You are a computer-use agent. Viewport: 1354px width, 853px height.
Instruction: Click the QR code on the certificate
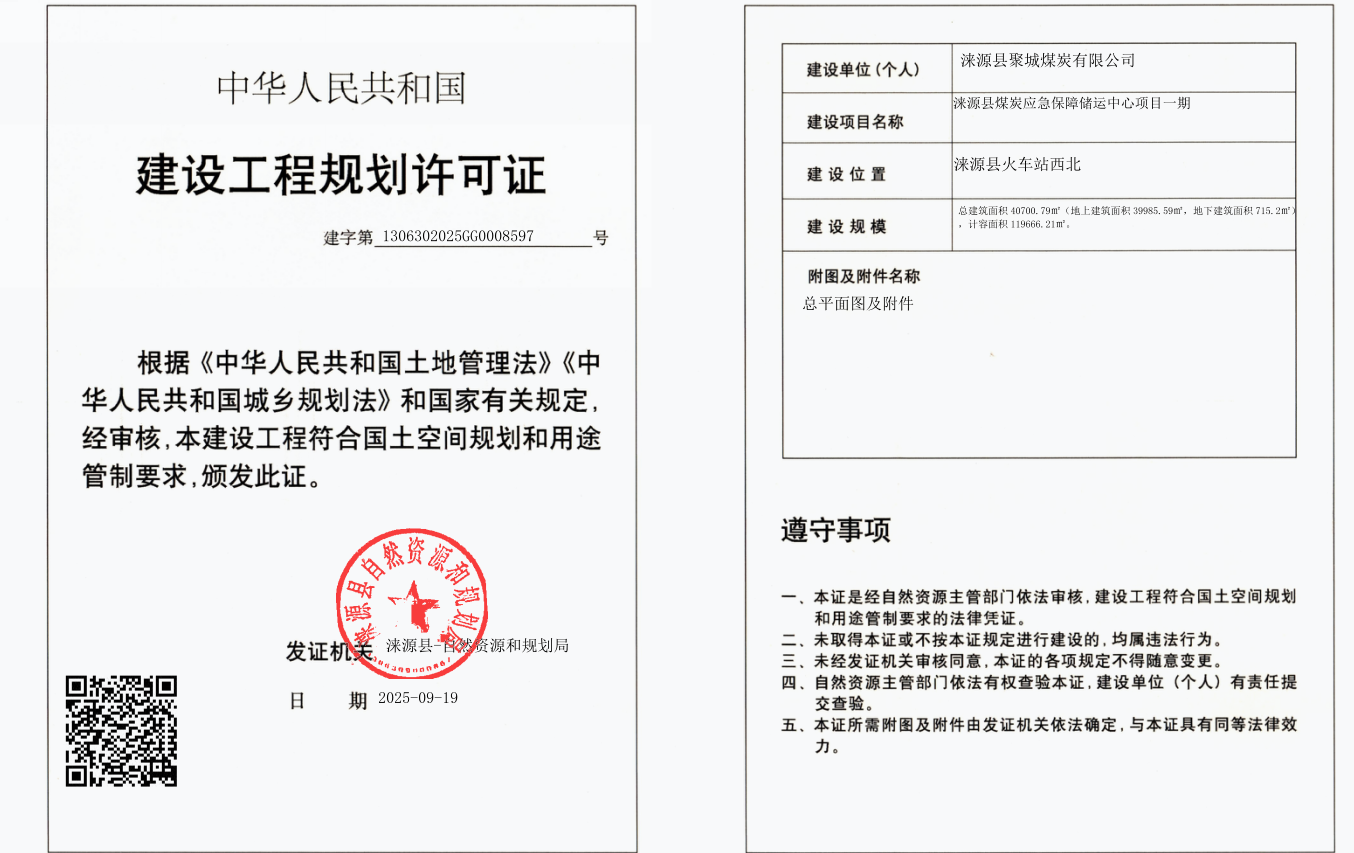tap(121, 731)
